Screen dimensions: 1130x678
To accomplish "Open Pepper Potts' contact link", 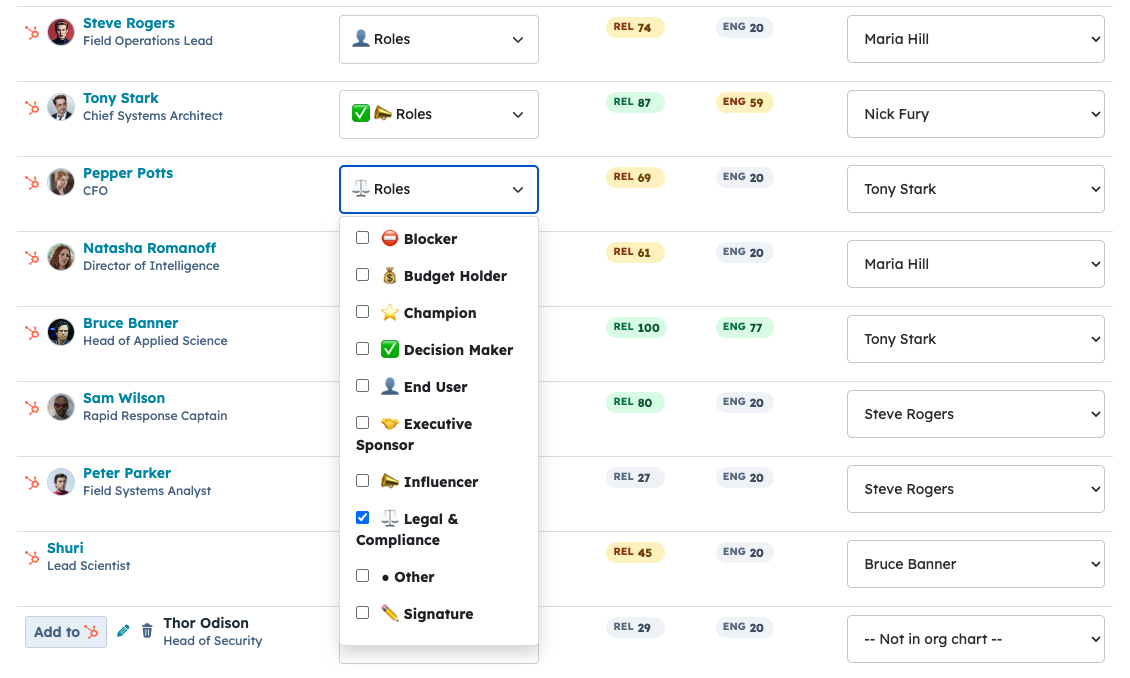I will pos(128,173).
